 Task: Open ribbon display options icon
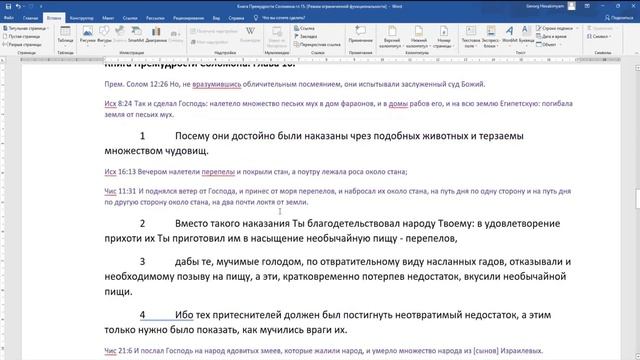587,6
